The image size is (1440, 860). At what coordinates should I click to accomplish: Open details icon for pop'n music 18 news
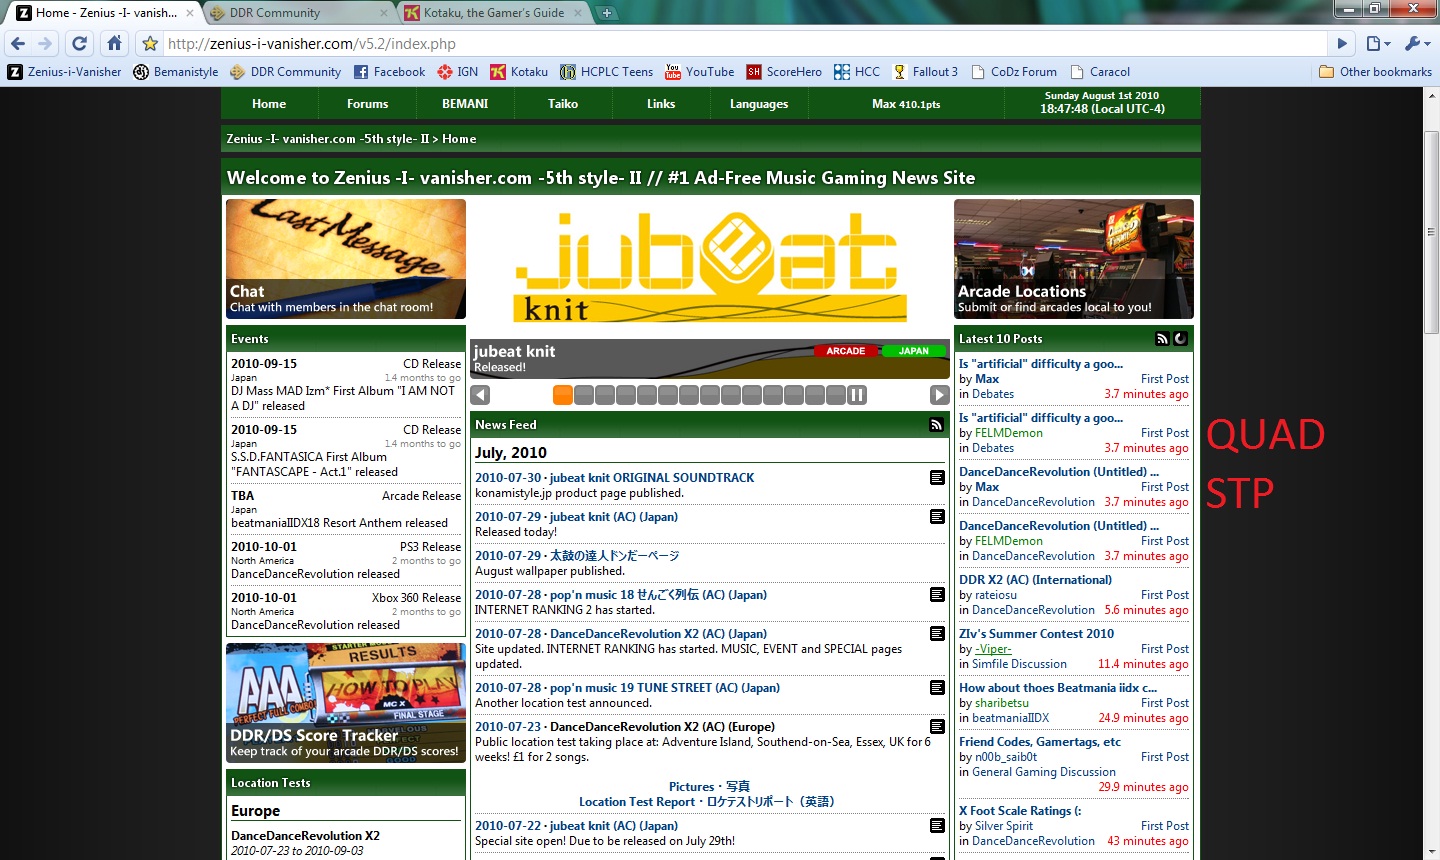937,595
